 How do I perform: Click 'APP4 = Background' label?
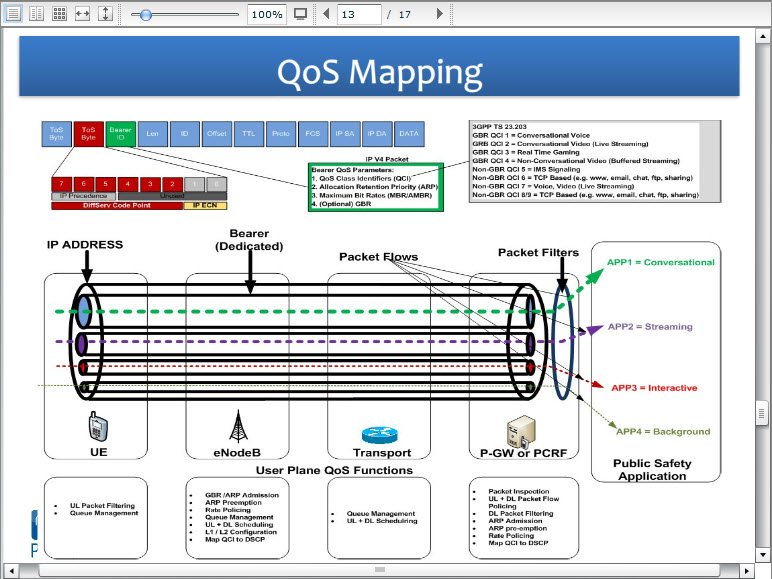tap(663, 432)
